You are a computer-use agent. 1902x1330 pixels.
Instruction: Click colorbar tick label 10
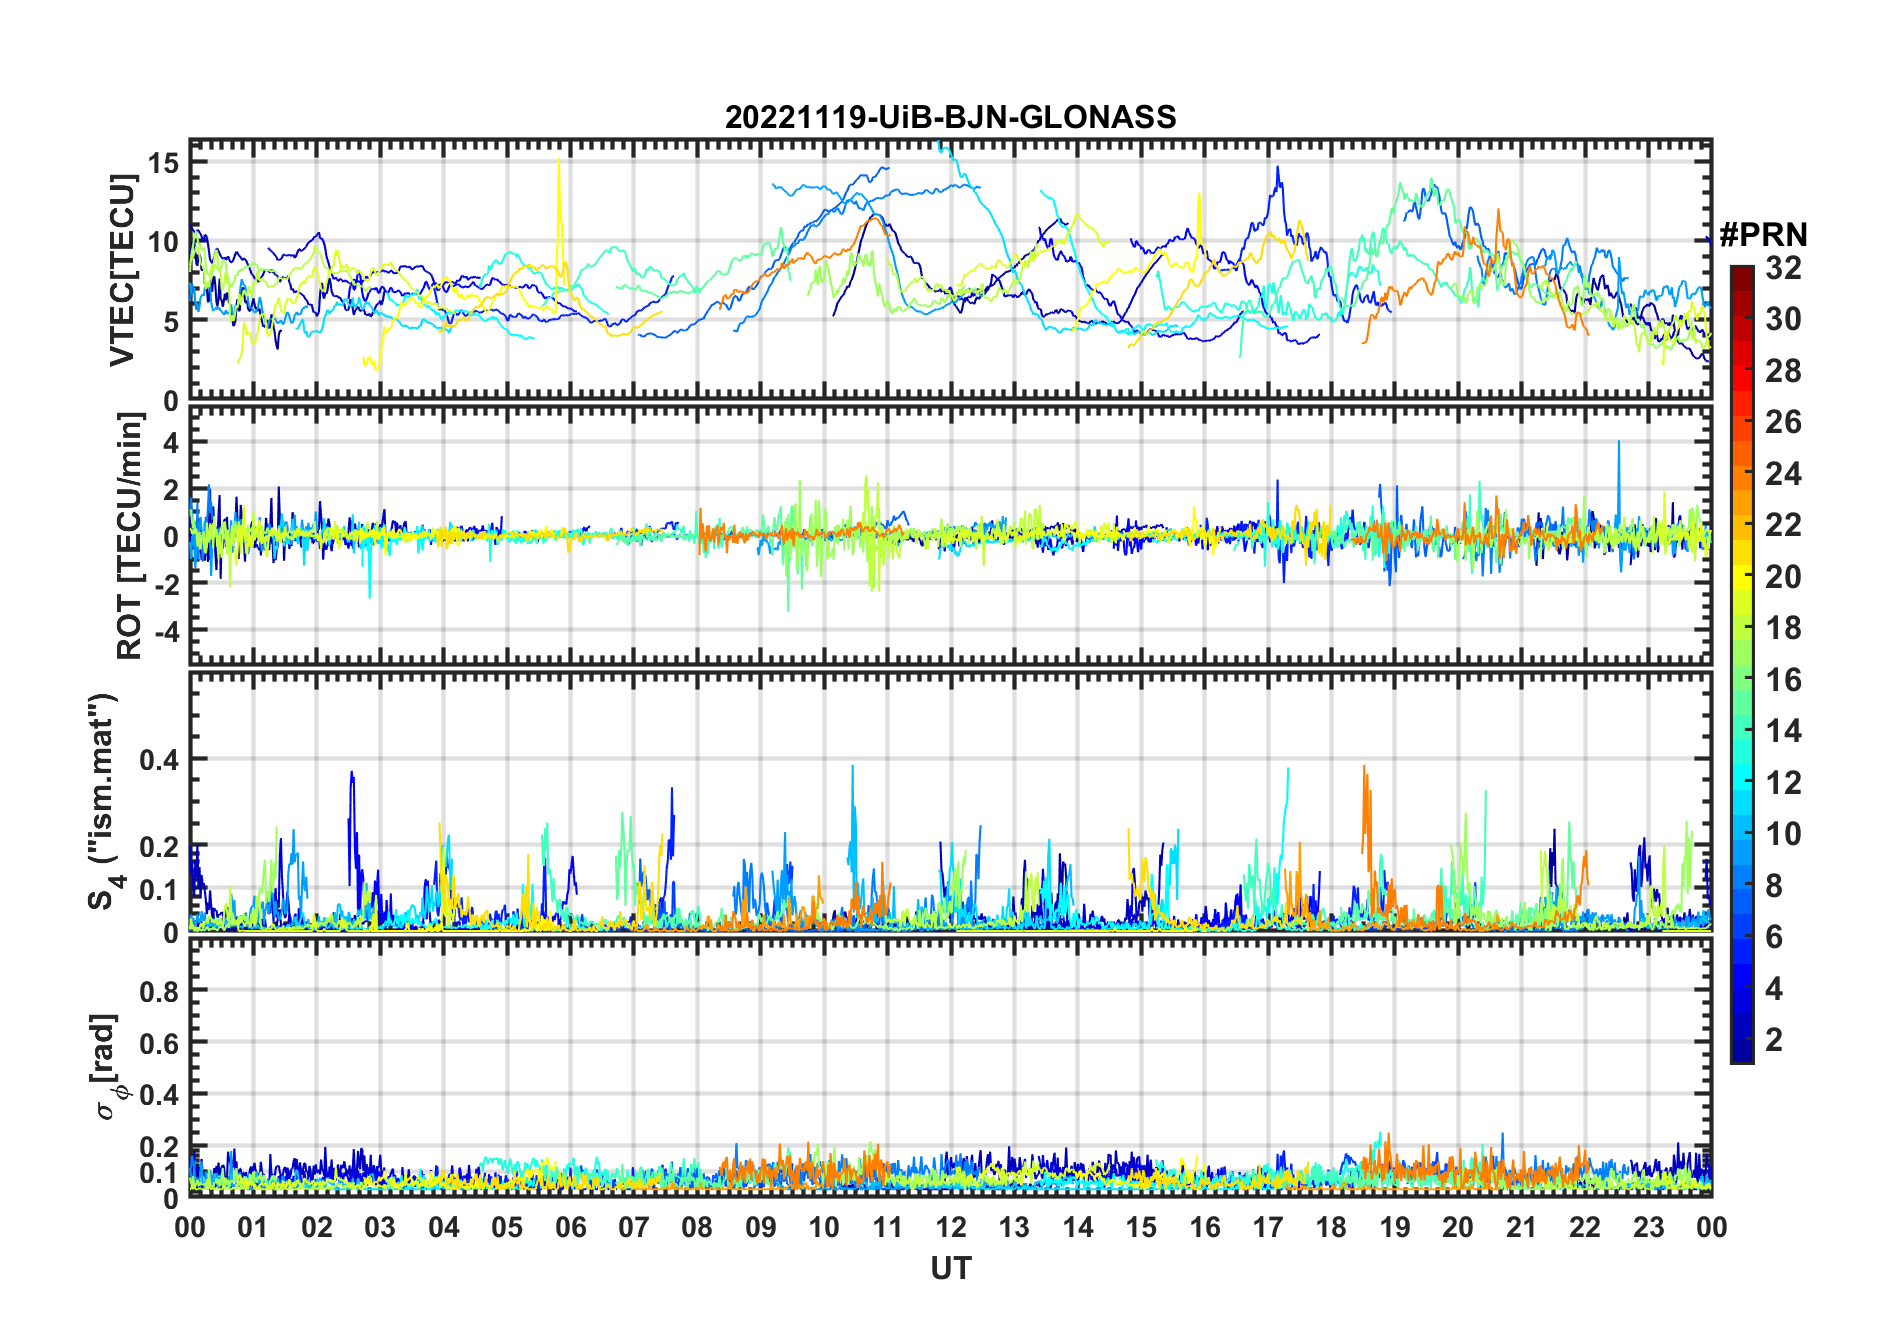pyautogui.click(x=1783, y=834)
